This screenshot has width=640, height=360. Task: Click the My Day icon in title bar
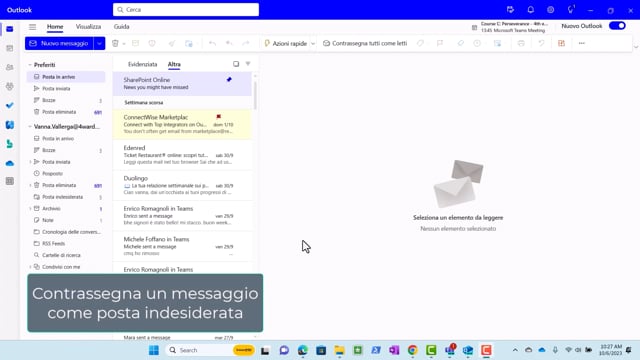pyautogui.click(x=510, y=10)
